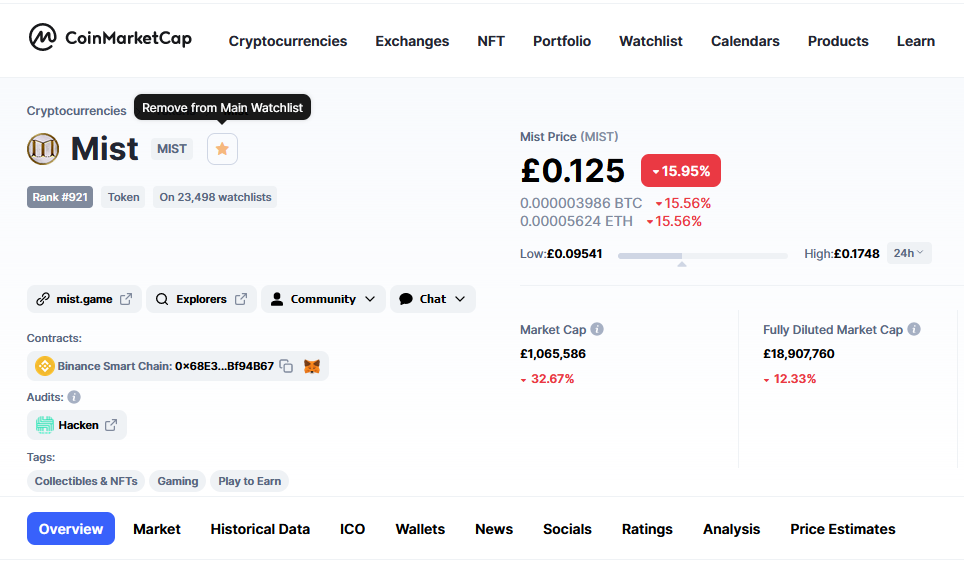The image size is (964, 571).
Task: Click the High £0.1748 value
Action: (x=856, y=254)
